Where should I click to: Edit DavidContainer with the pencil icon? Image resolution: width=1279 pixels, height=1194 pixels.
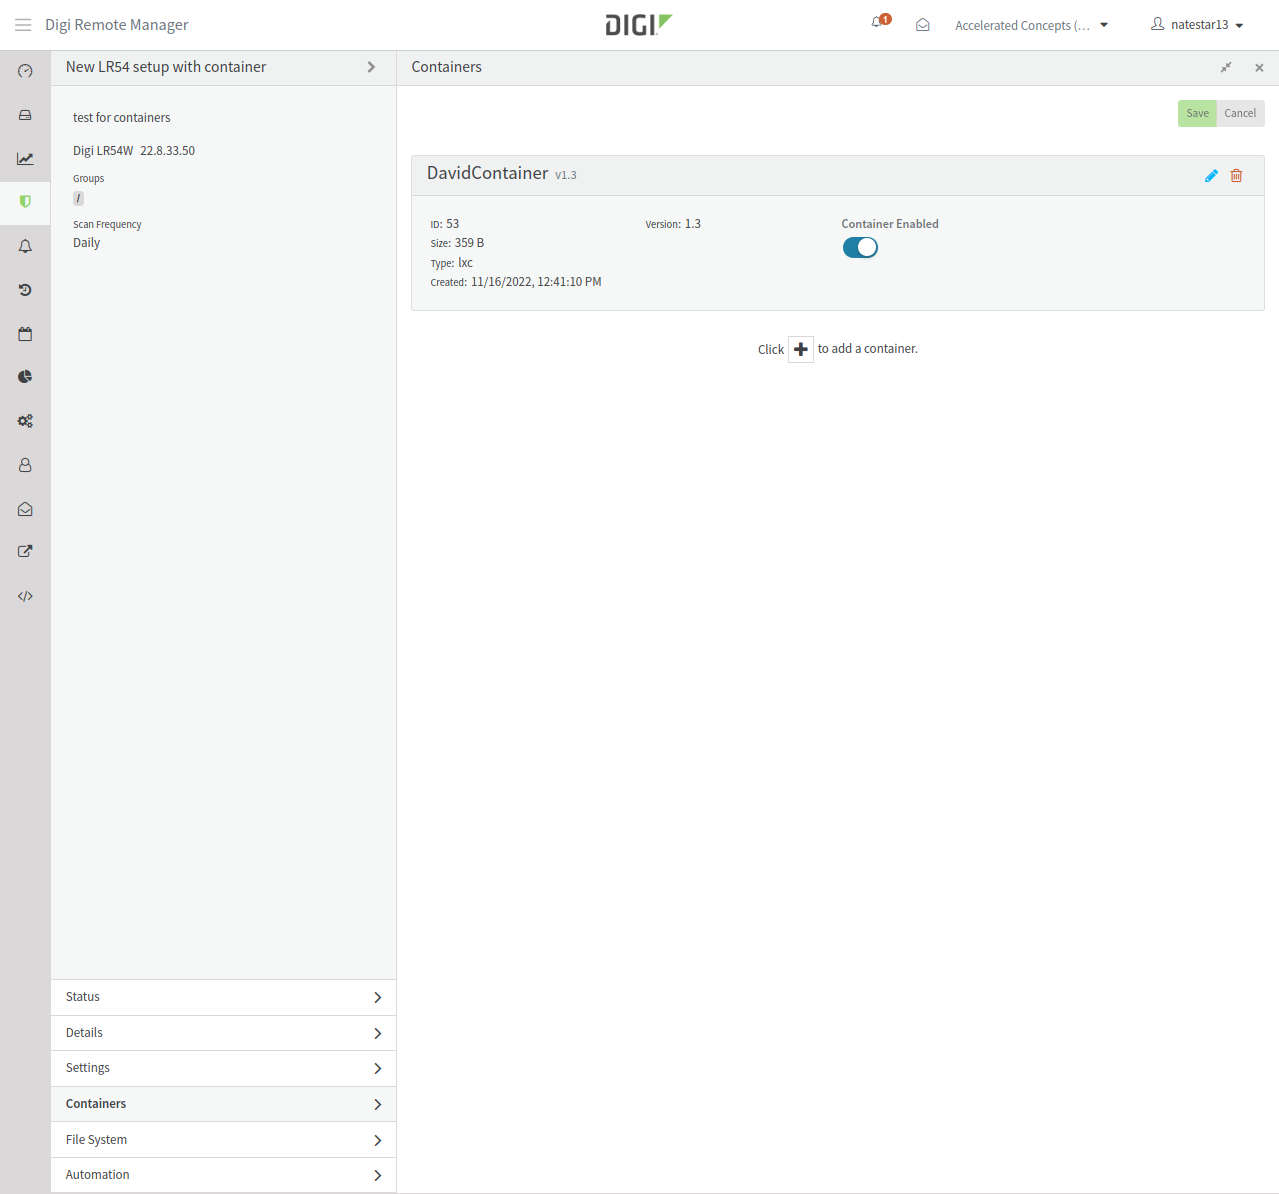1211,175
